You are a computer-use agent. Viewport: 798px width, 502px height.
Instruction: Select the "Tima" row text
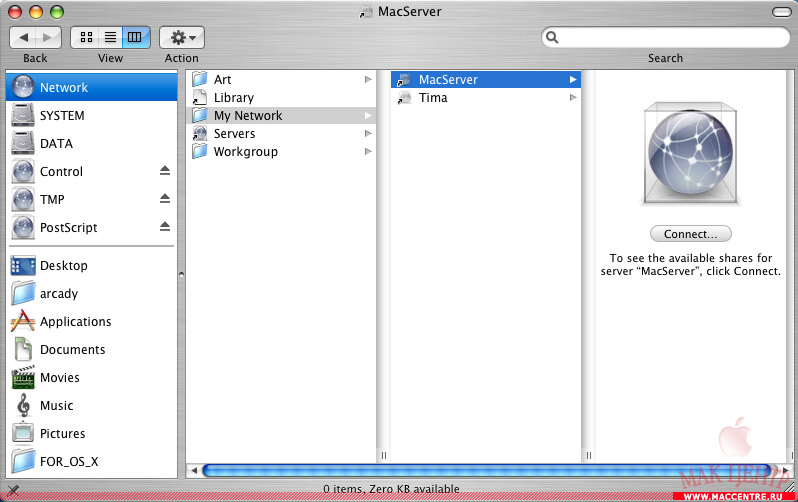click(433, 97)
